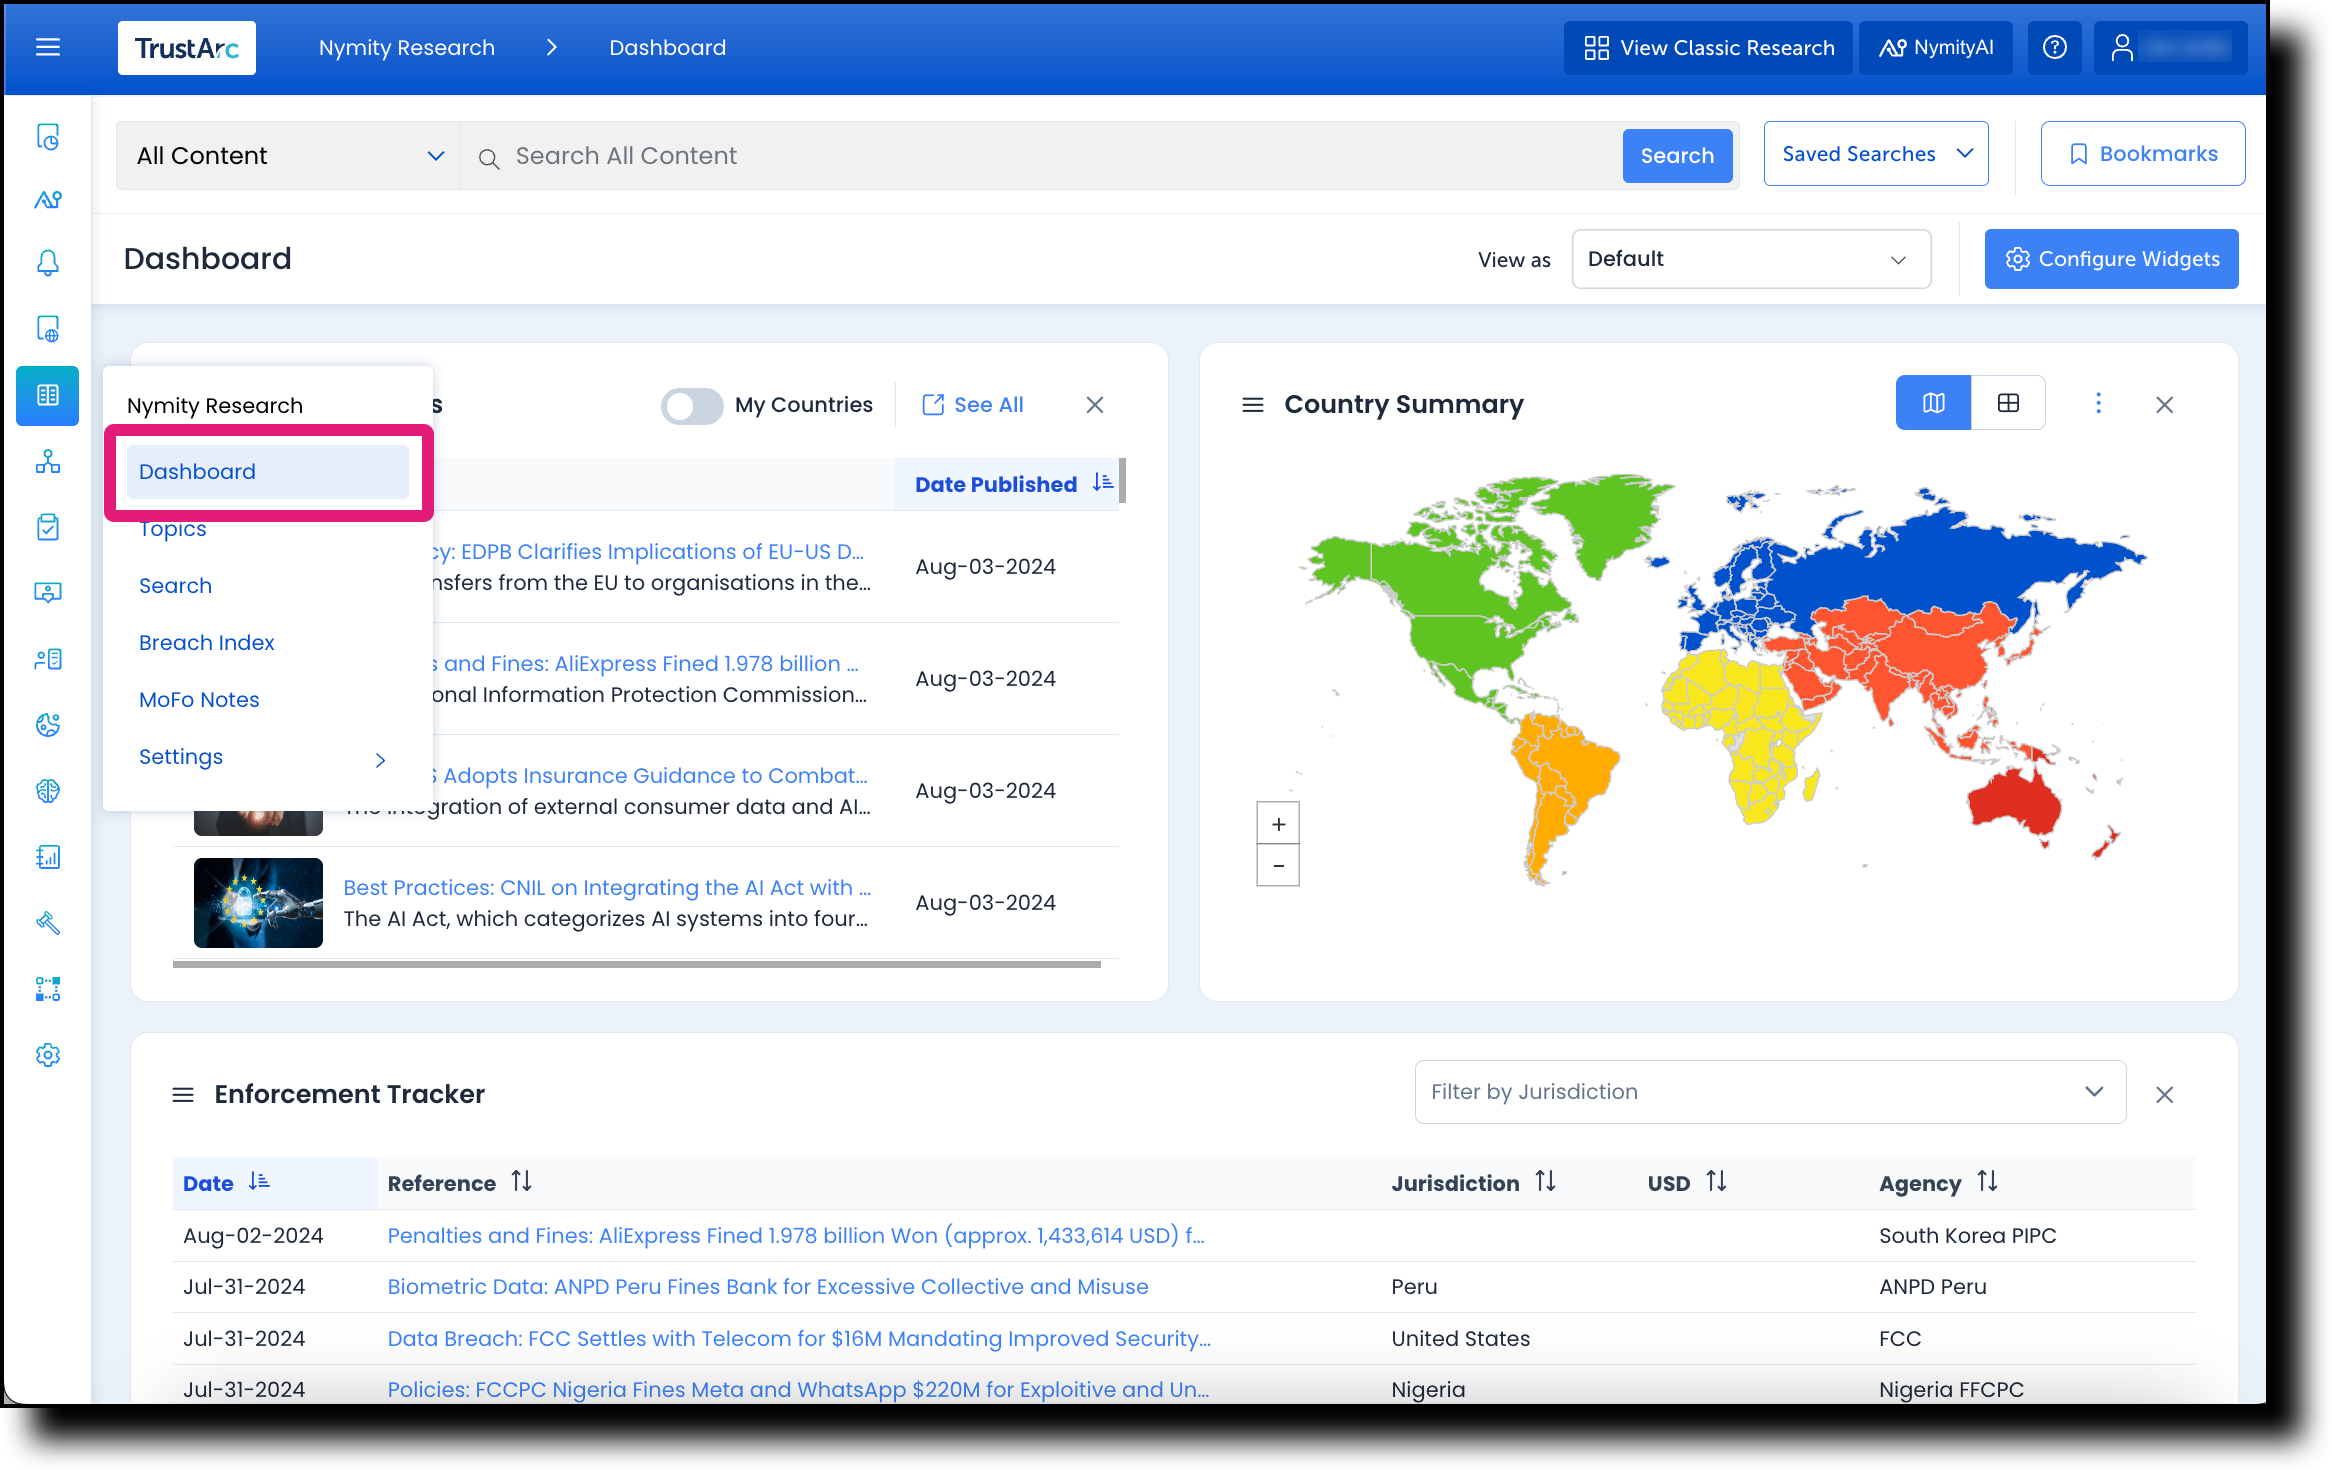Open the AliExpress fine article link
This screenshot has width=2332, height=1470.
pyautogui.click(x=796, y=1235)
